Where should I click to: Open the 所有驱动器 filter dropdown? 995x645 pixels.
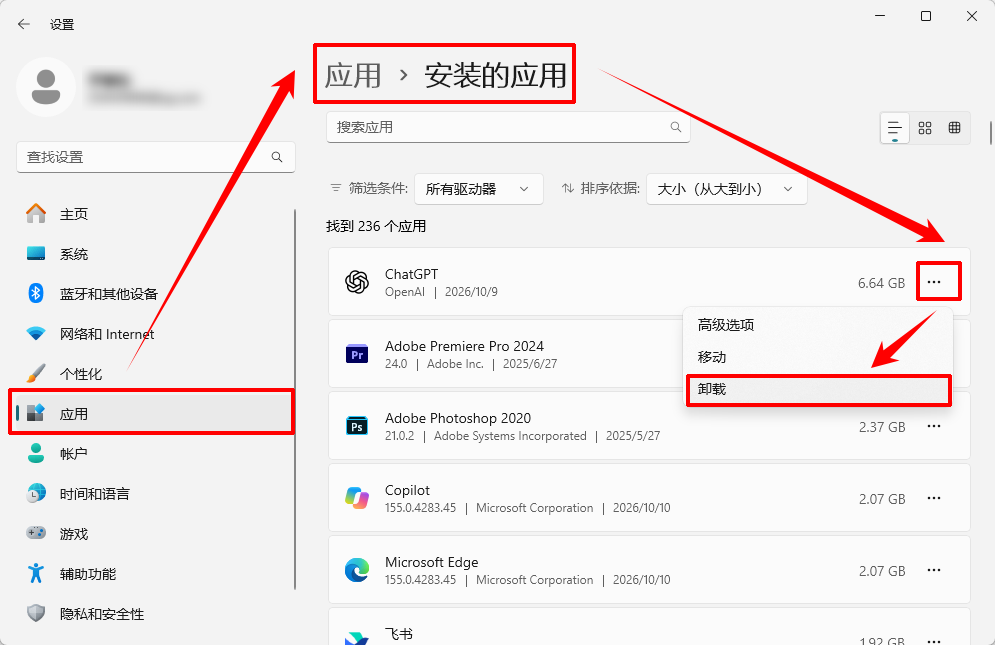pyautogui.click(x=478, y=189)
